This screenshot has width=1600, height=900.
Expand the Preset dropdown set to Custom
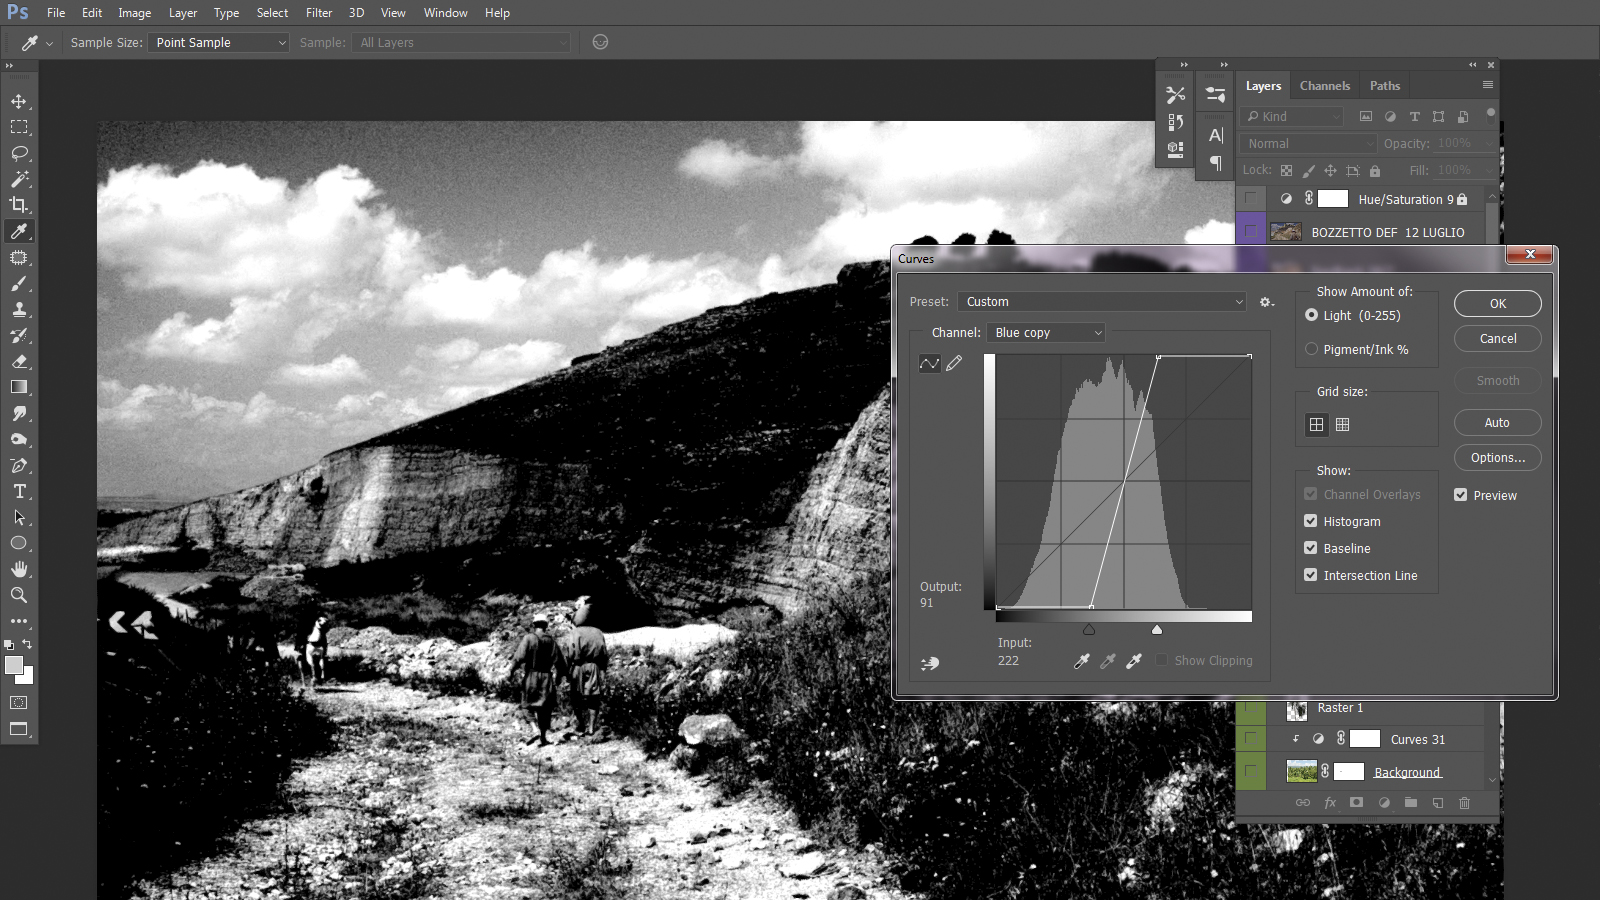[1101, 302]
